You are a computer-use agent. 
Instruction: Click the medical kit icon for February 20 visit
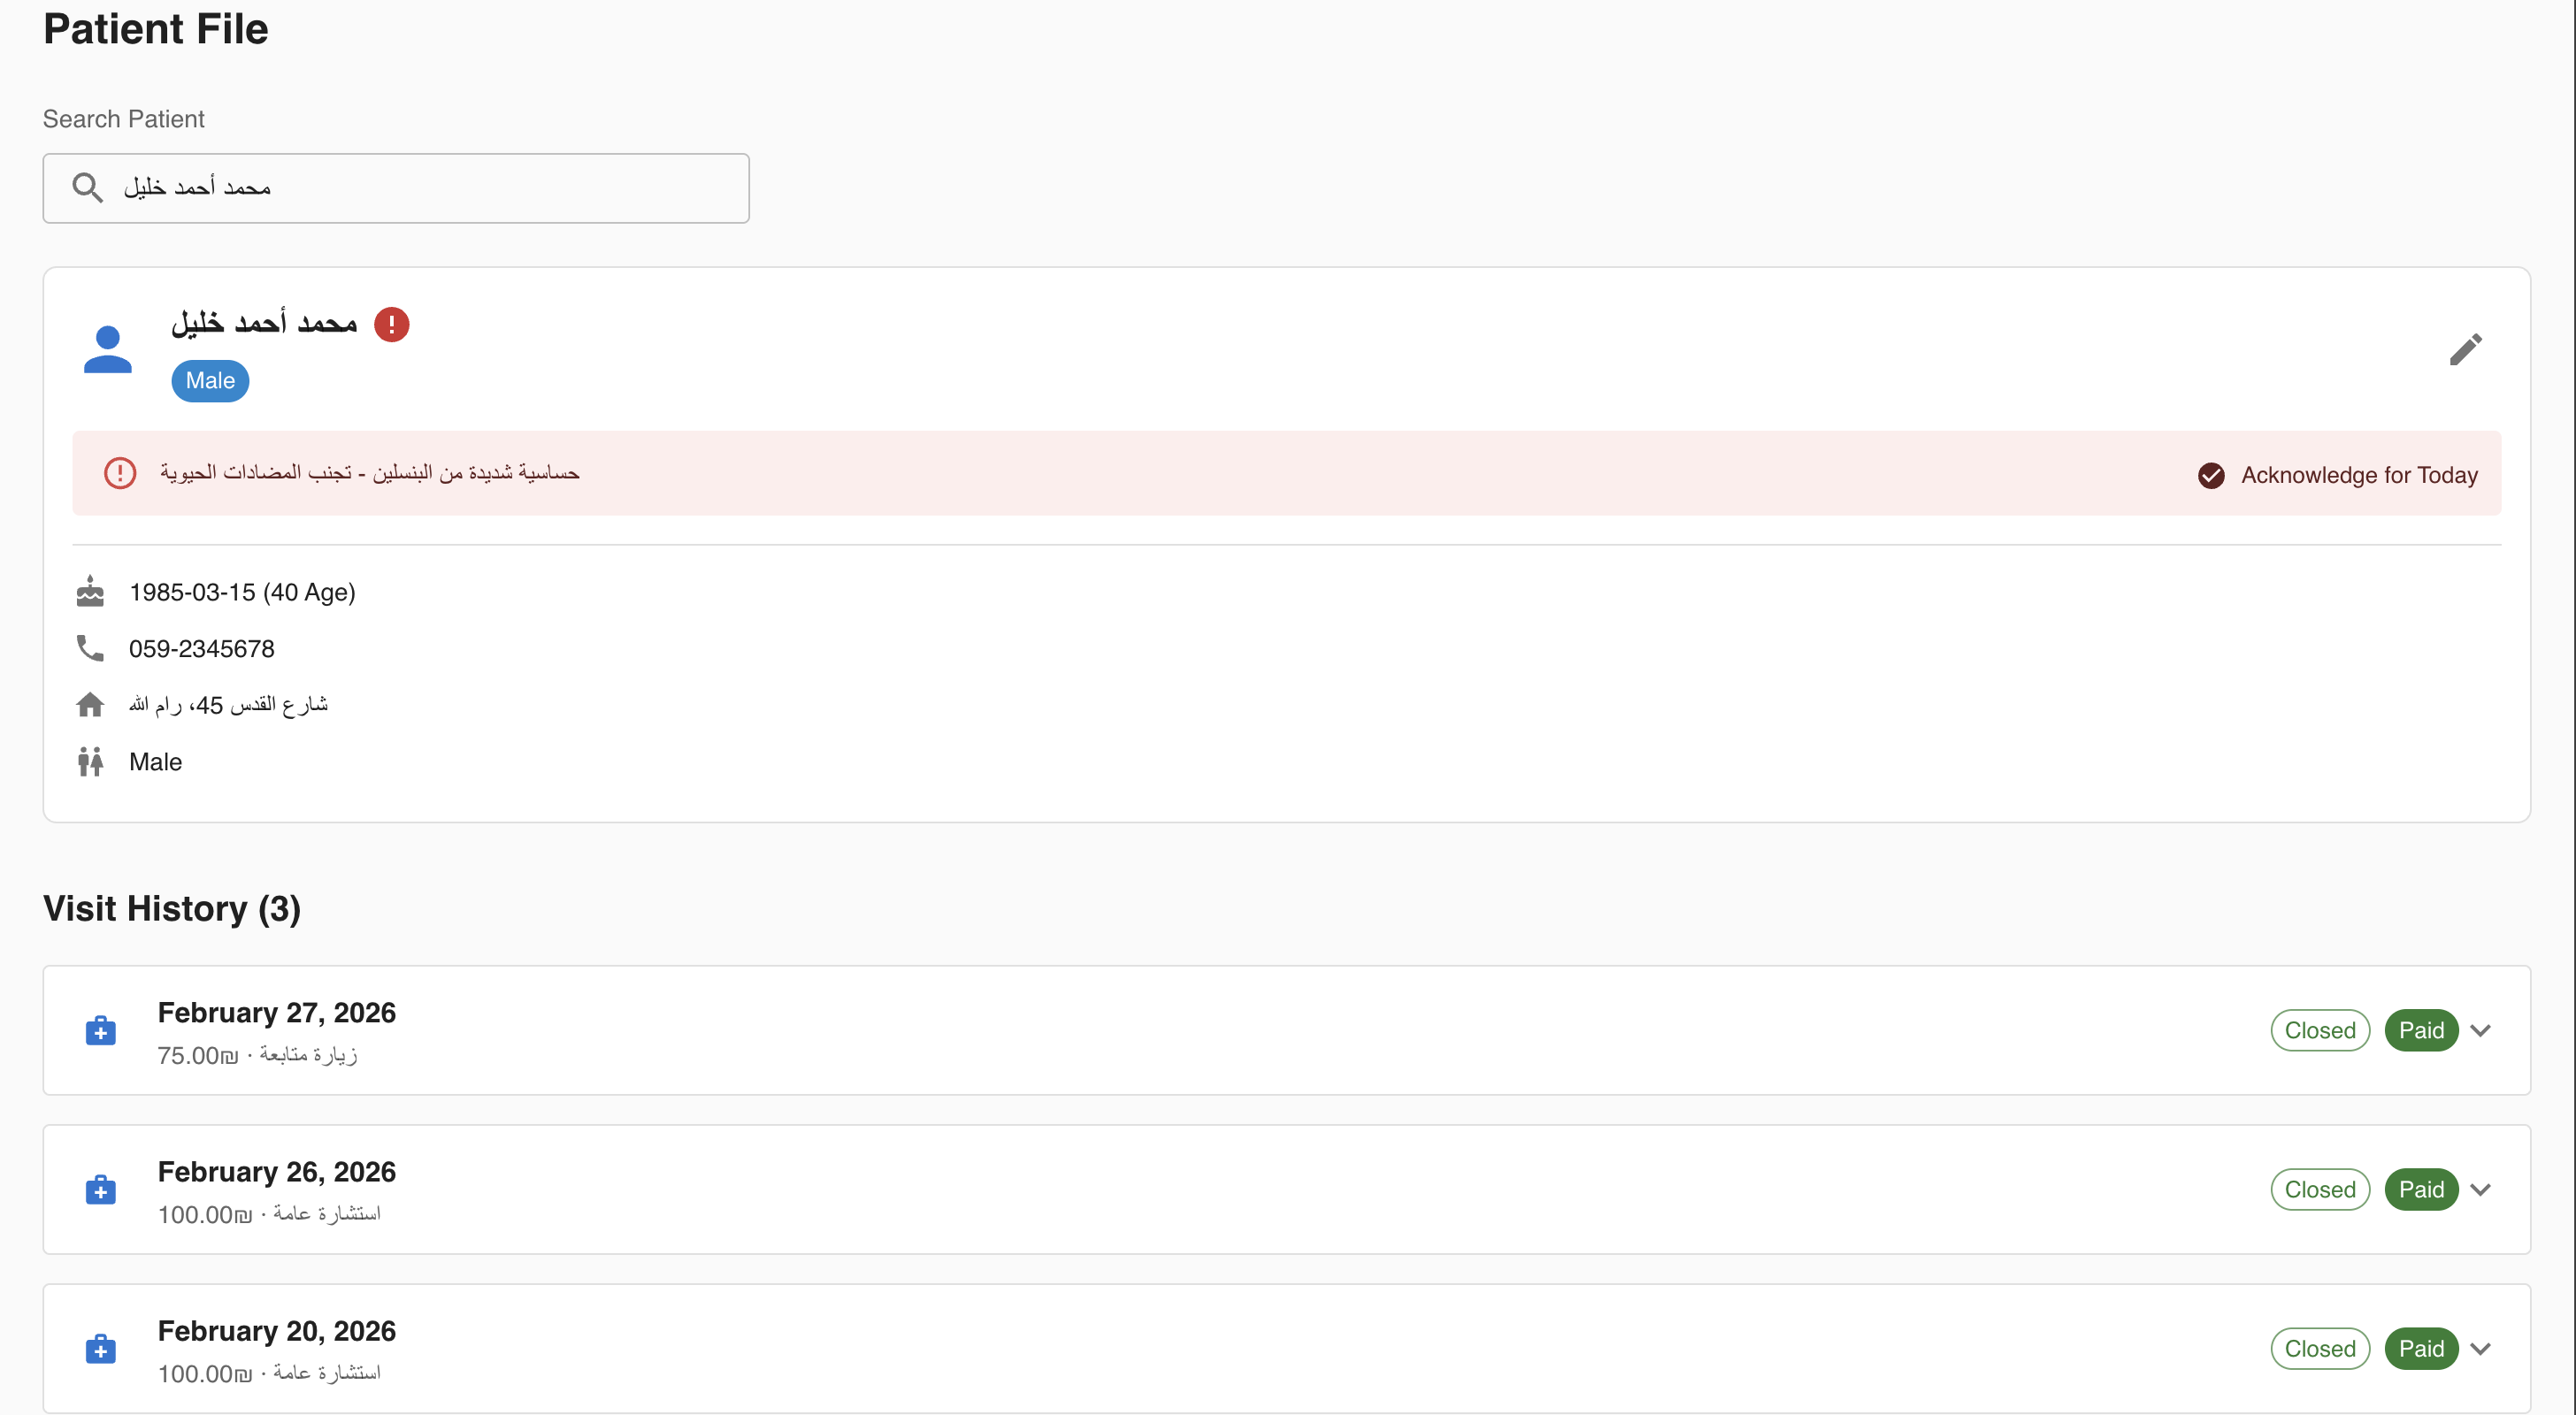[x=101, y=1348]
